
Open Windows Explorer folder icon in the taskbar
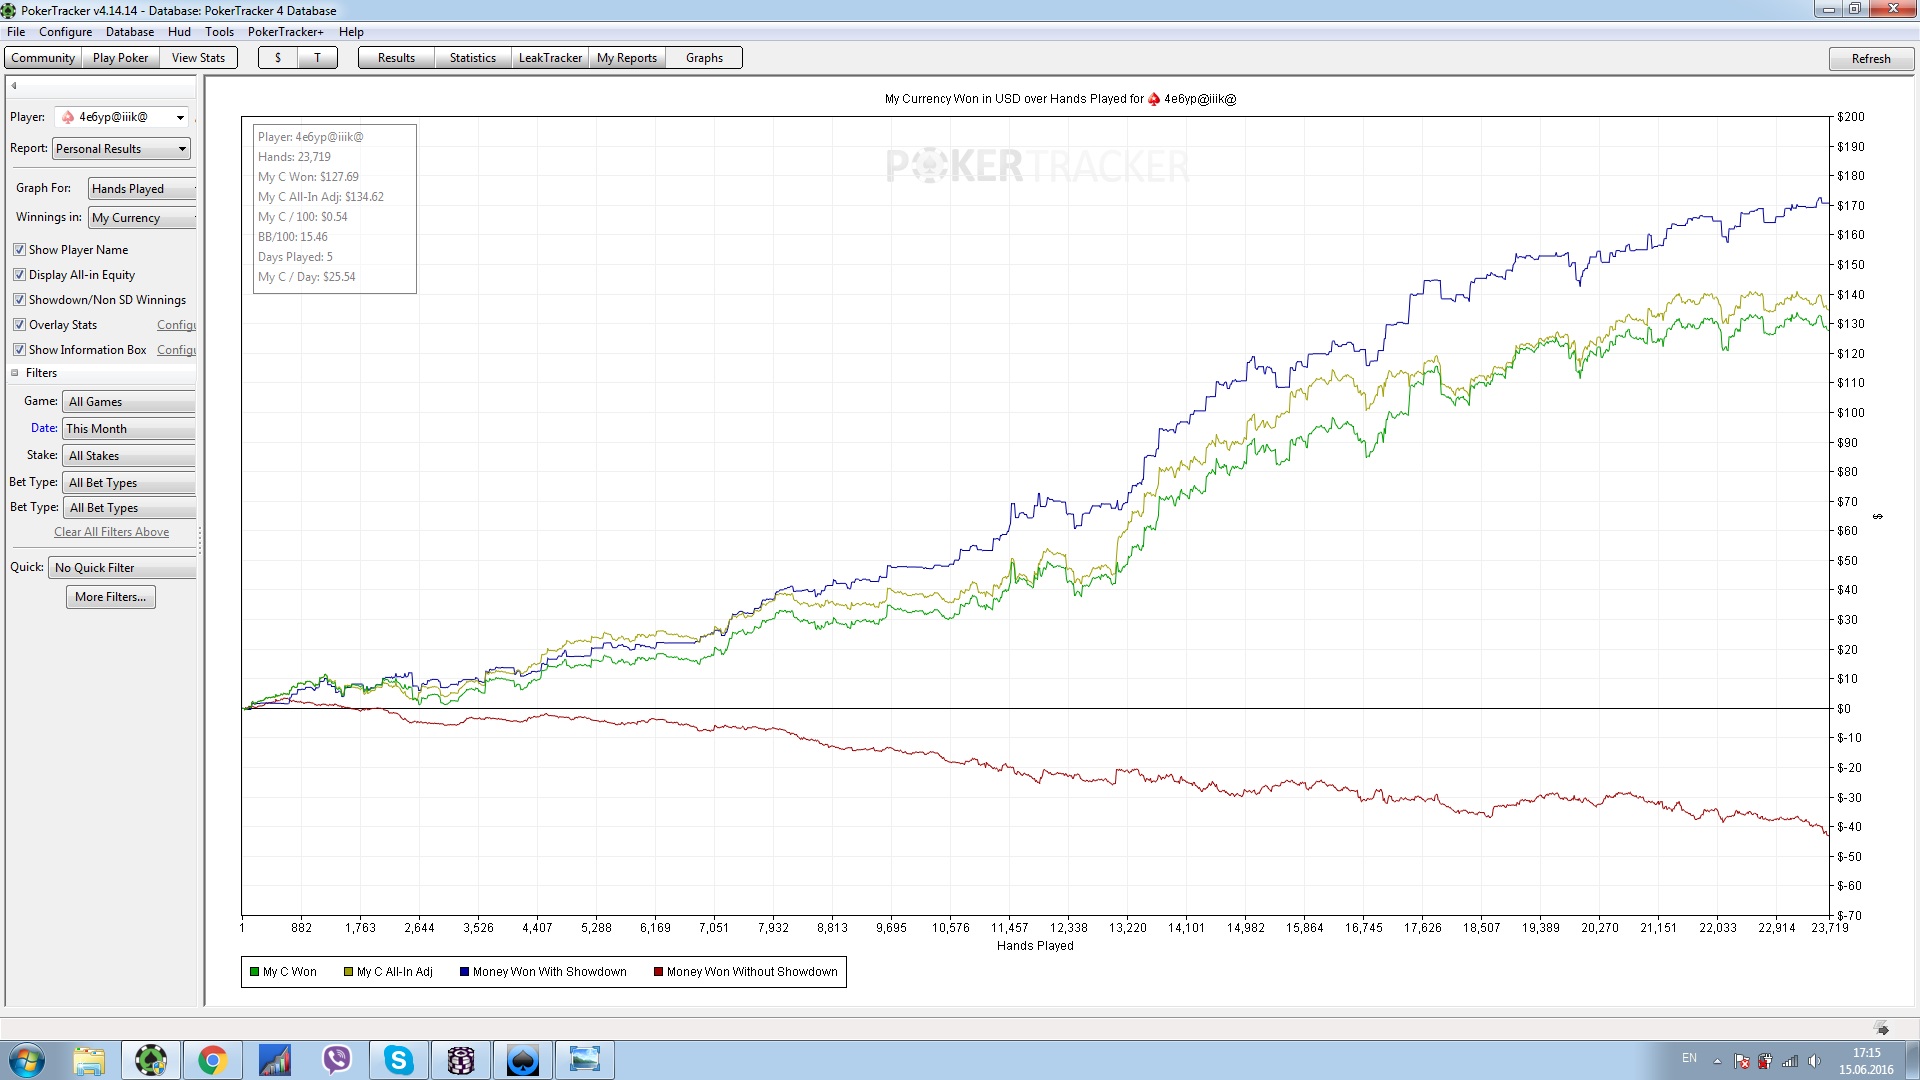tap(89, 1060)
